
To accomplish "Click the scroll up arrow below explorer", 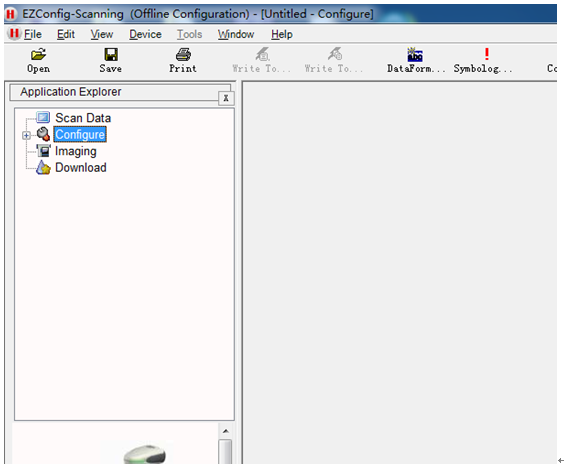I will [x=226, y=431].
